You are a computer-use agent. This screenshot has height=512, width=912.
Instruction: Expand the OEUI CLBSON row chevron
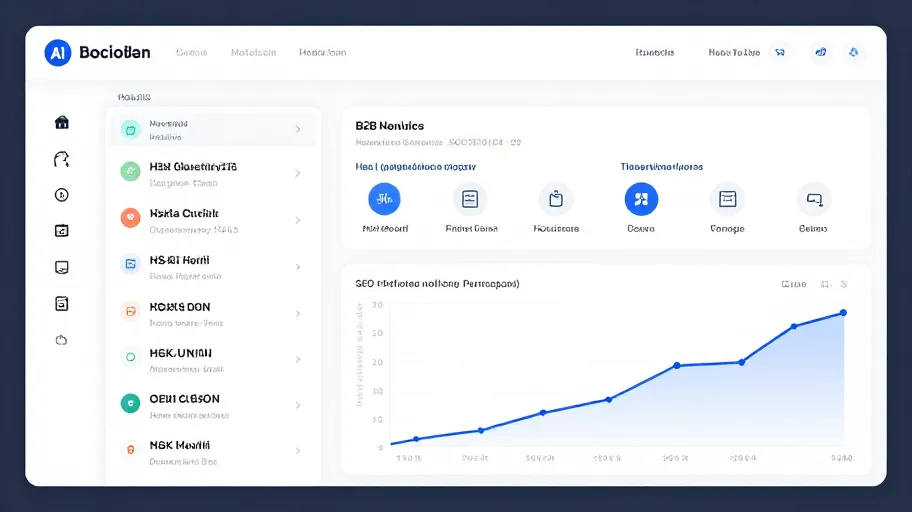[x=298, y=405]
